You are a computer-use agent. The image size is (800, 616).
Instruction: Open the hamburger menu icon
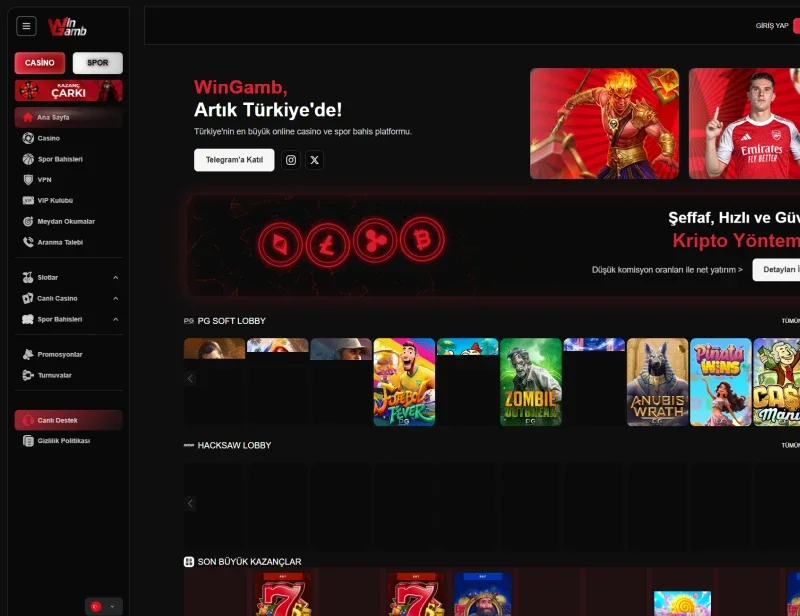tap(27, 26)
